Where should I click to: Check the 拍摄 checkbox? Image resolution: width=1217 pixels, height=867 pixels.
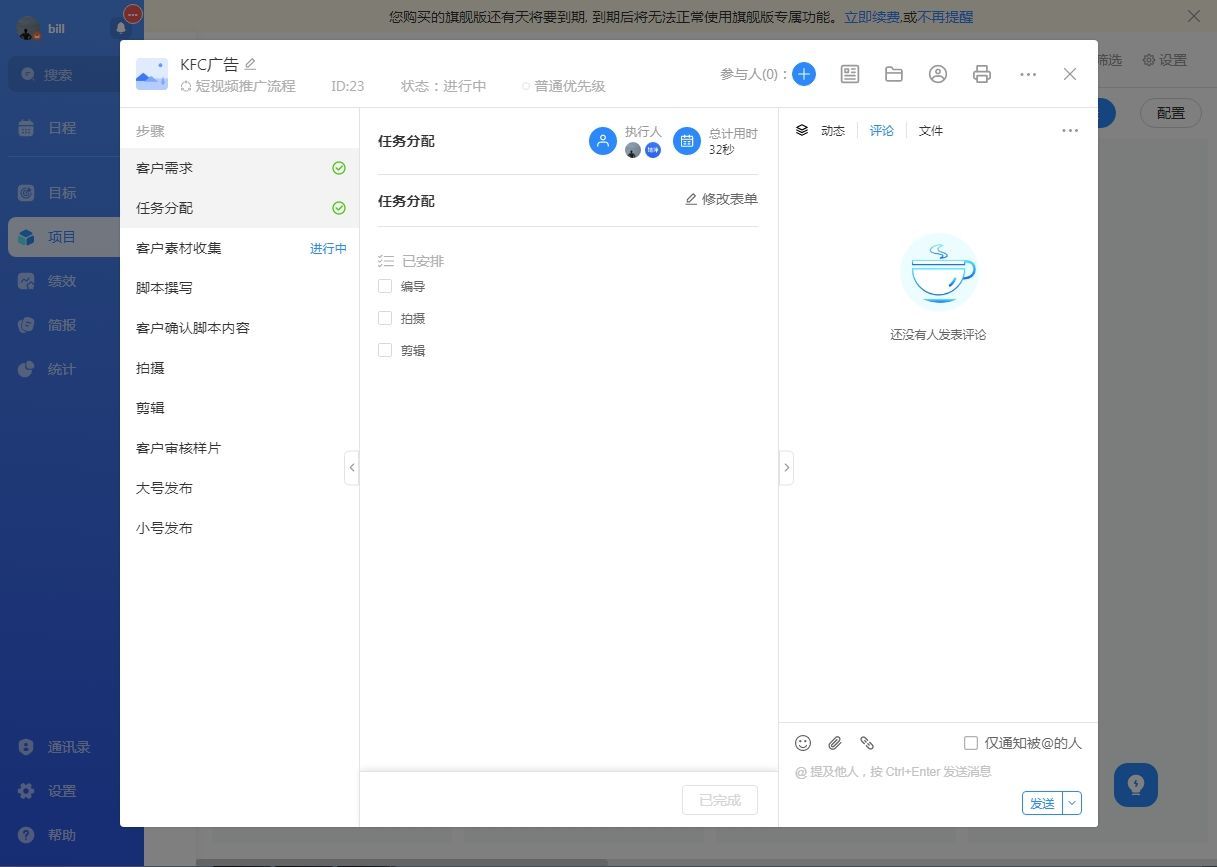[385, 318]
